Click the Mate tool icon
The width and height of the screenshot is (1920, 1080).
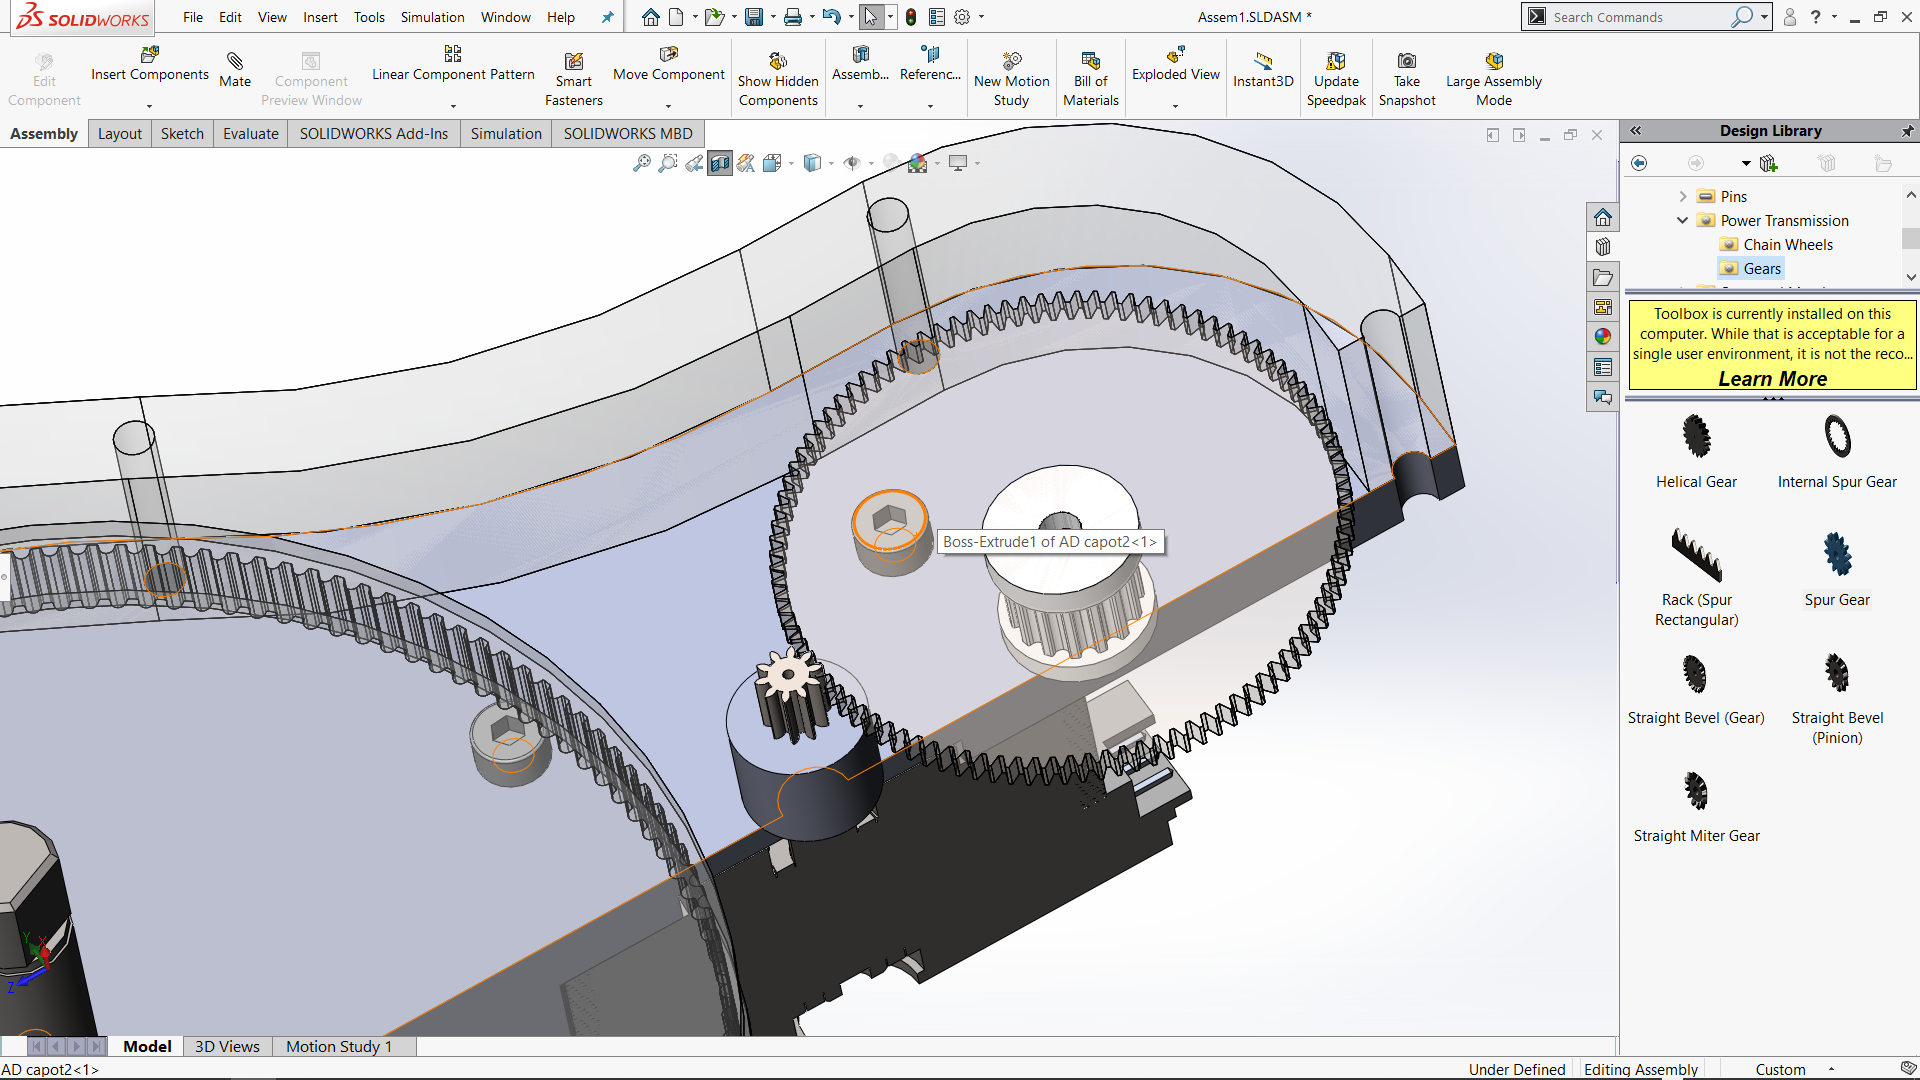[235, 62]
